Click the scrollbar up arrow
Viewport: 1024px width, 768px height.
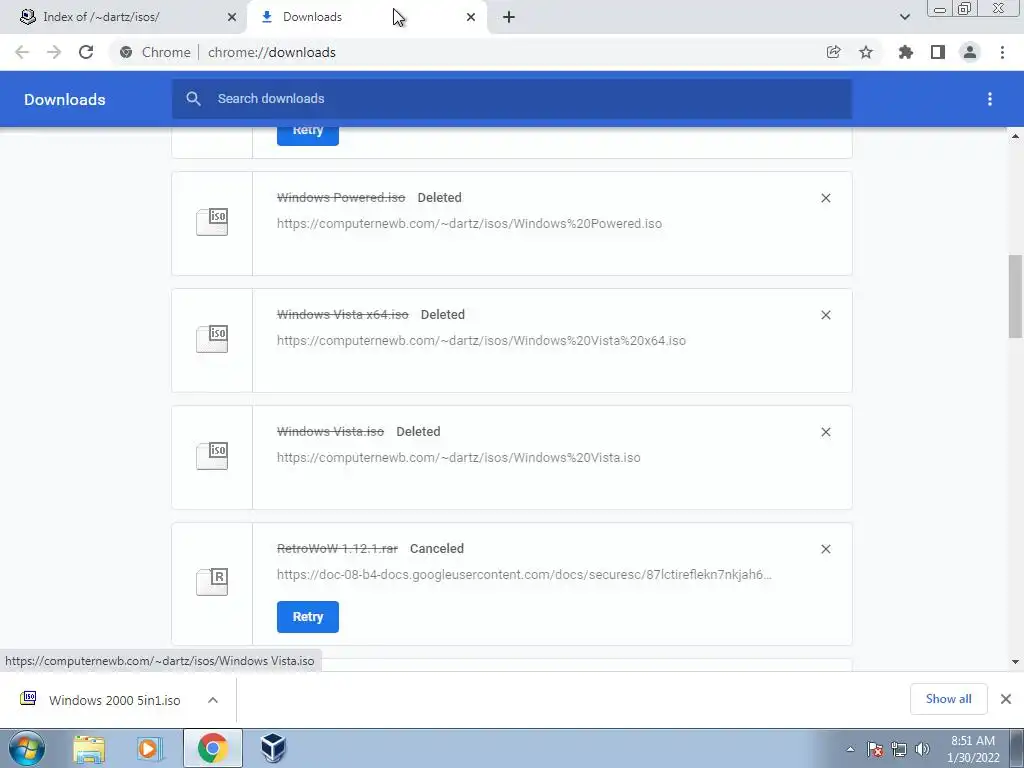[x=1015, y=136]
